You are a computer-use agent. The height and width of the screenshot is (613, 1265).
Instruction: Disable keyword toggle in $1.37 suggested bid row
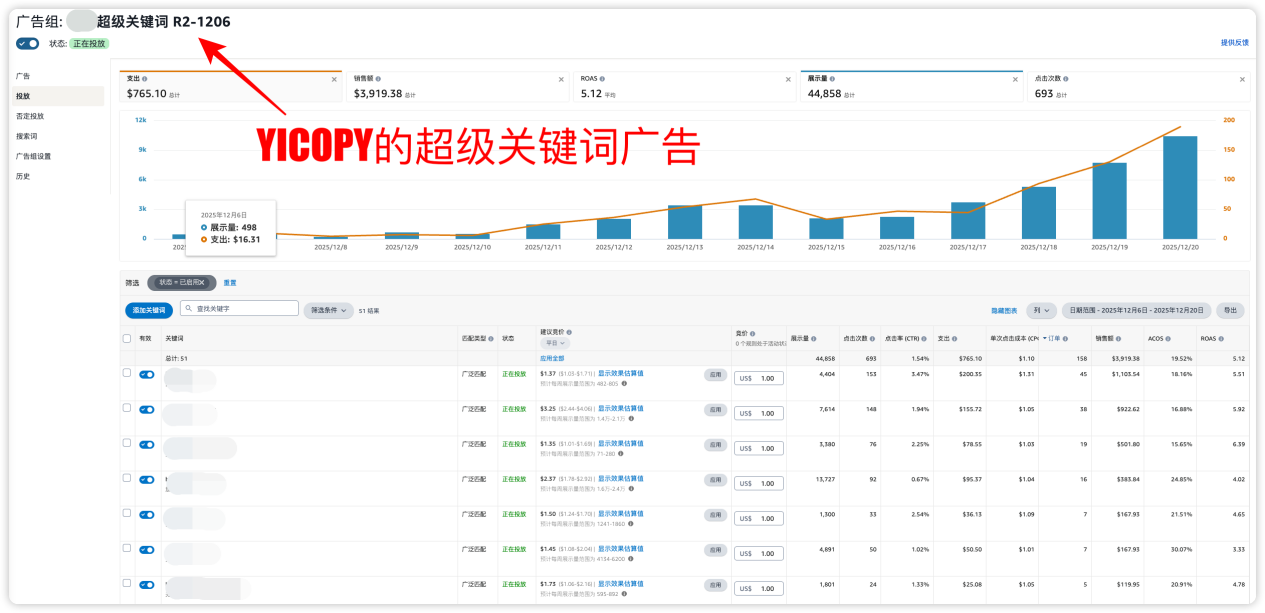(x=147, y=374)
